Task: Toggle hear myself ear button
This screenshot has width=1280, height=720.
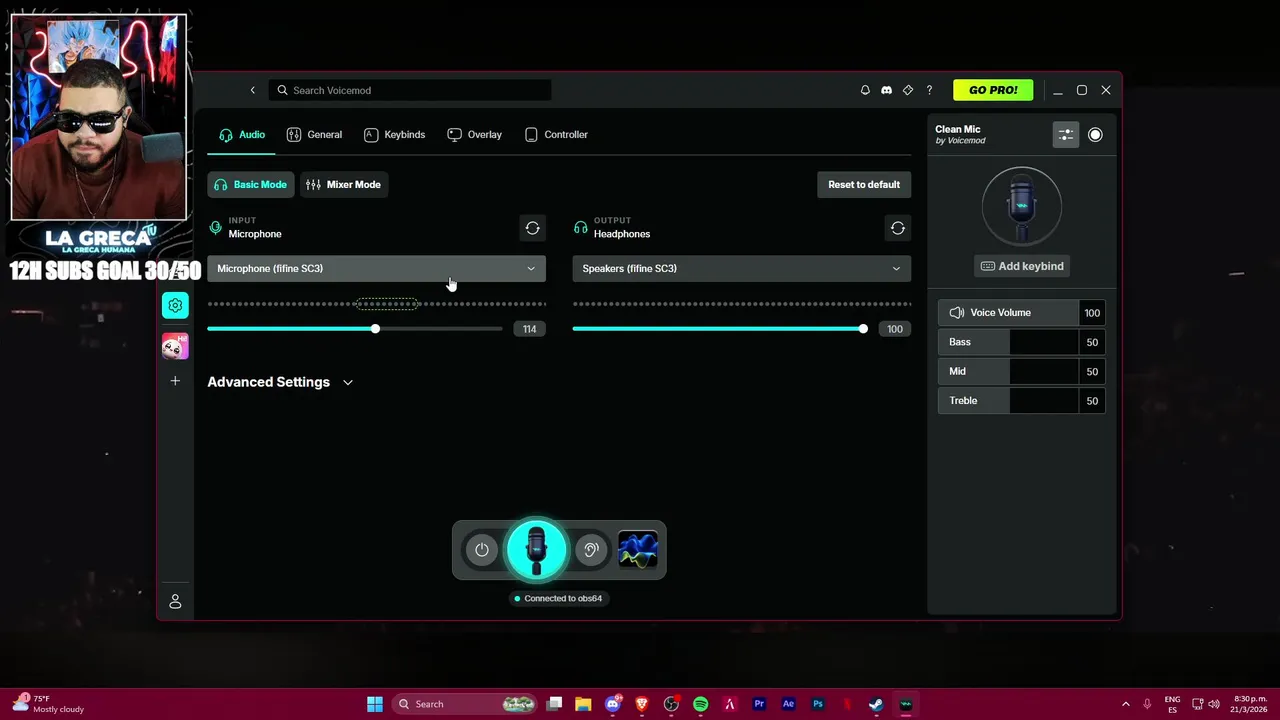Action: pos(591,549)
